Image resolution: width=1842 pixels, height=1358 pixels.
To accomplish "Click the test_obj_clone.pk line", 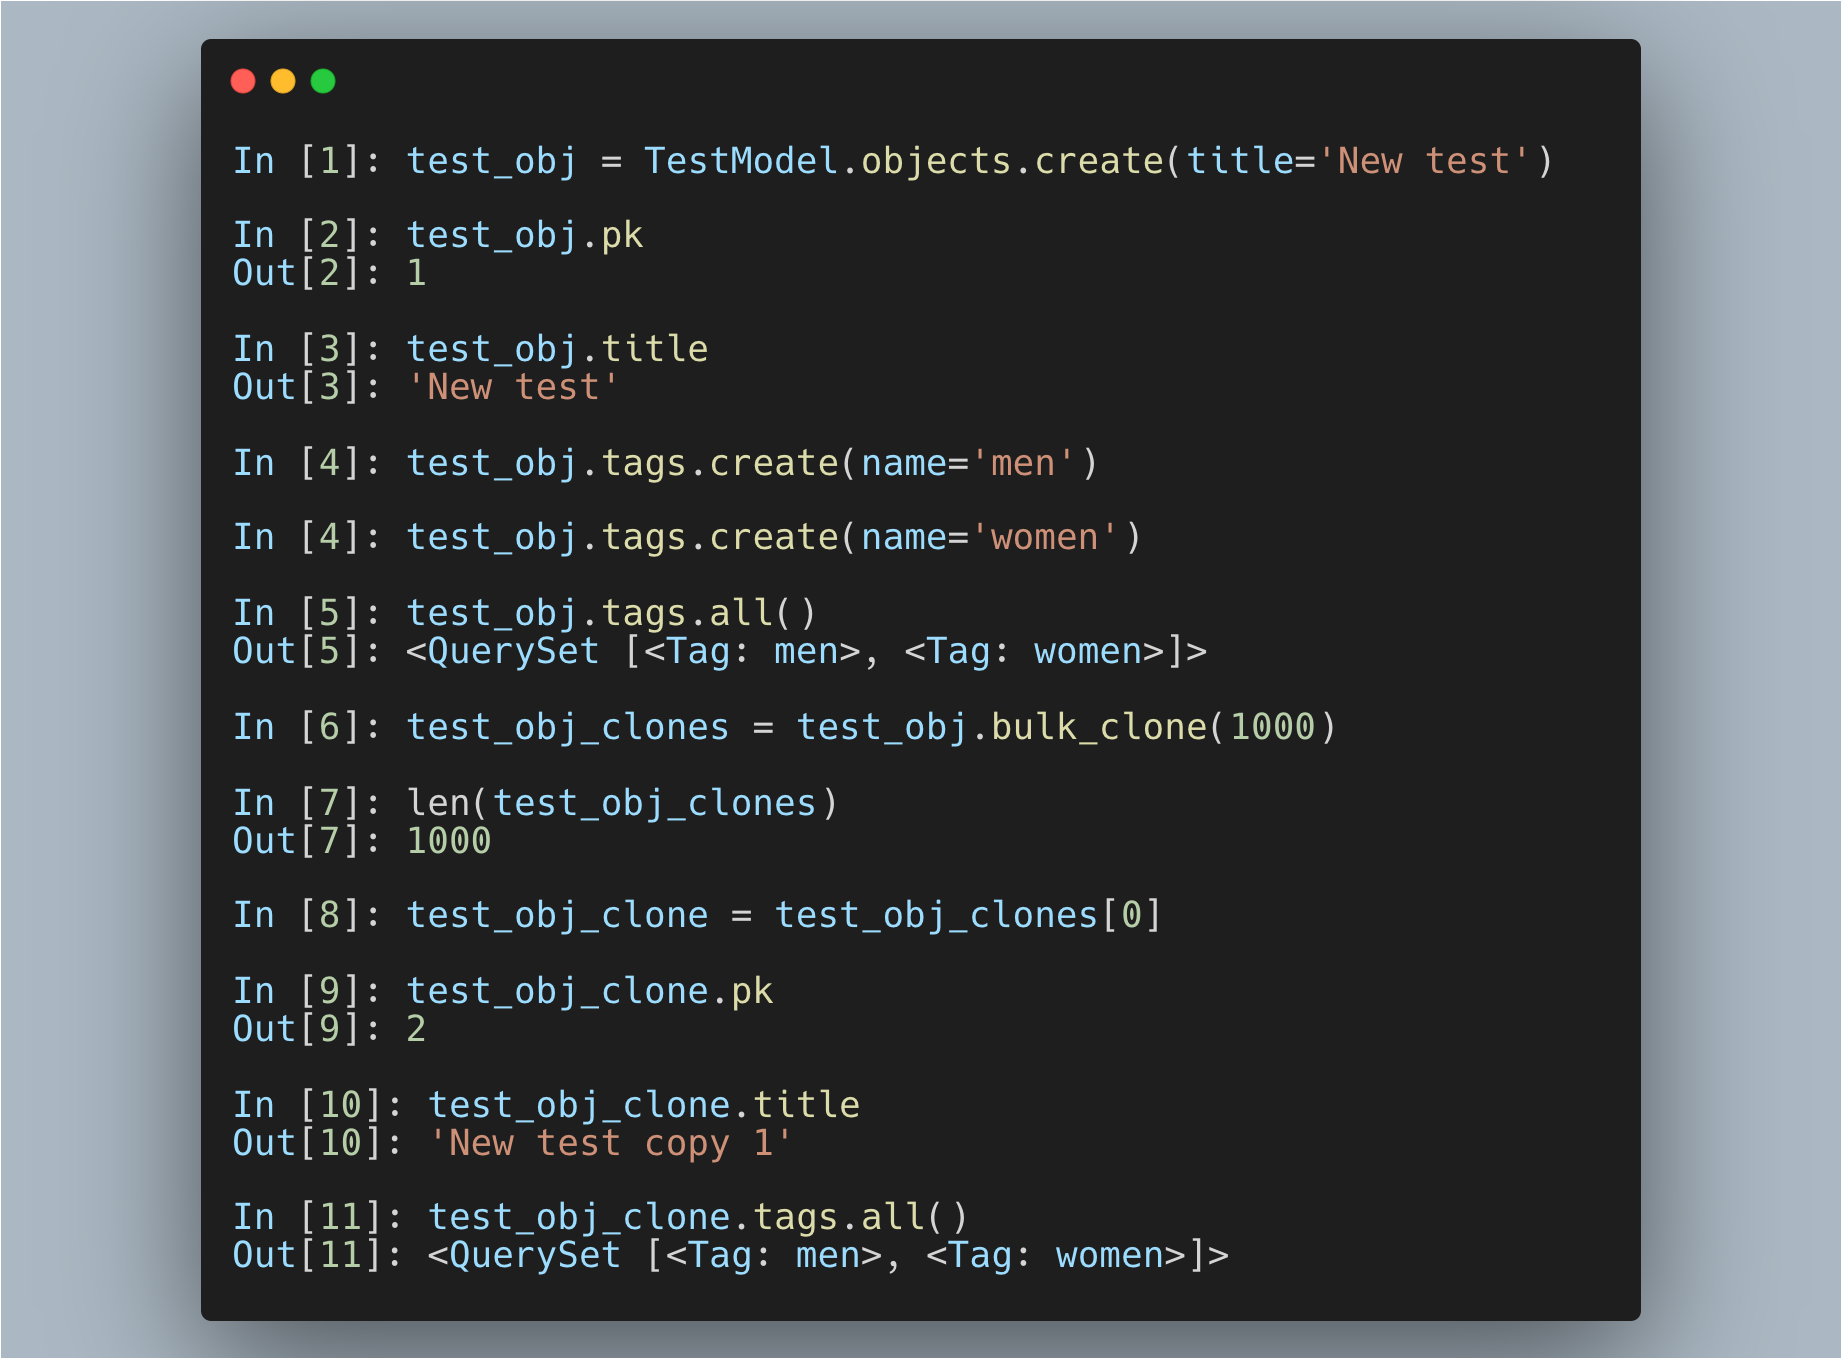I will click(x=589, y=989).
